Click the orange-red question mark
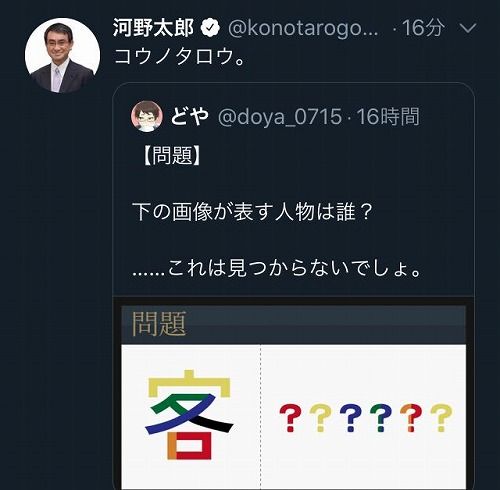Screen dimensions: 500x490 click(411, 418)
